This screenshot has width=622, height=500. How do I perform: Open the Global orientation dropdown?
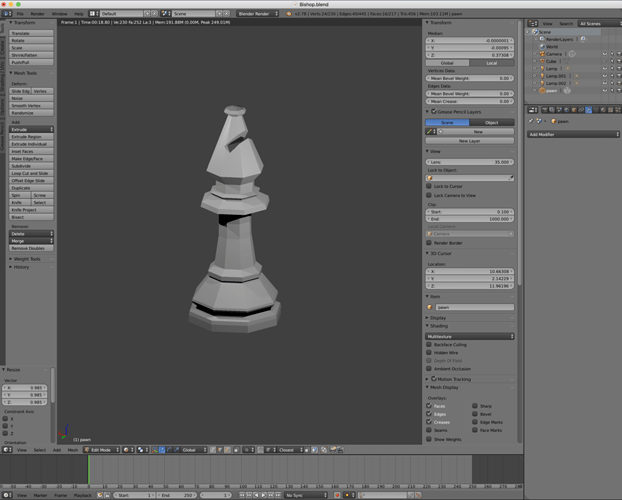point(194,450)
